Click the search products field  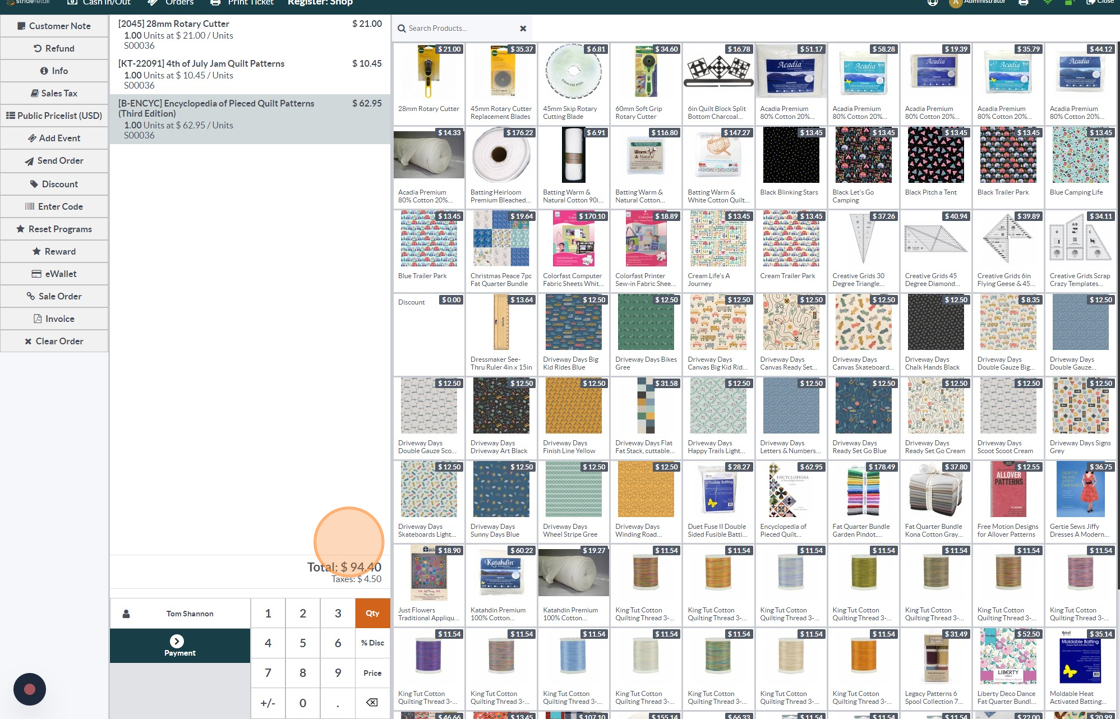coord(461,29)
